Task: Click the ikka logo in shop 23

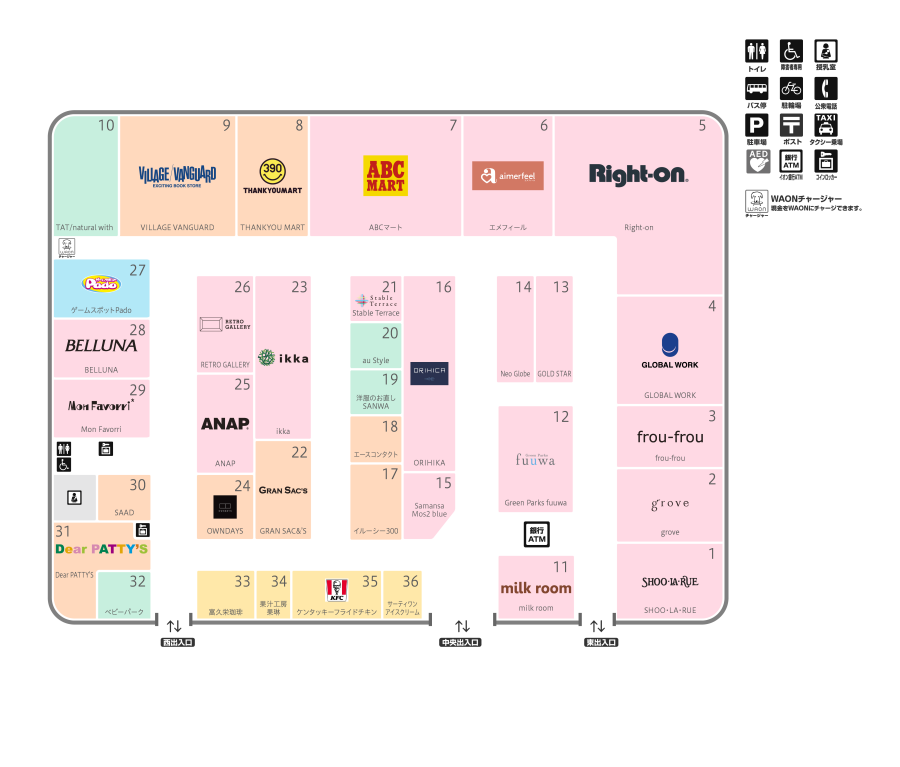Action: tap(283, 358)
